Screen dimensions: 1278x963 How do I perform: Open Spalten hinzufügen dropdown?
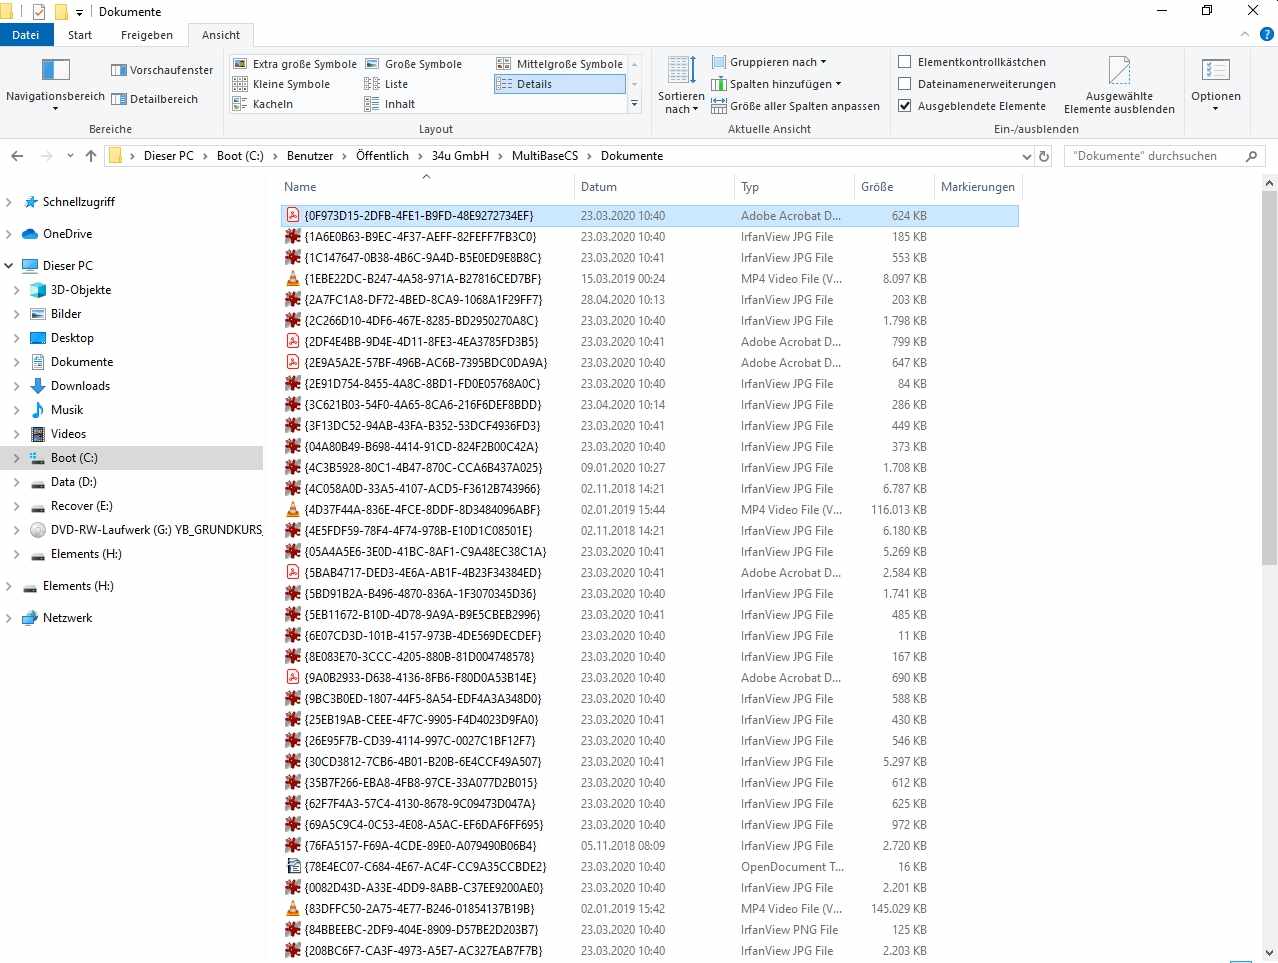pyautogui.click(x=776, y=84)
